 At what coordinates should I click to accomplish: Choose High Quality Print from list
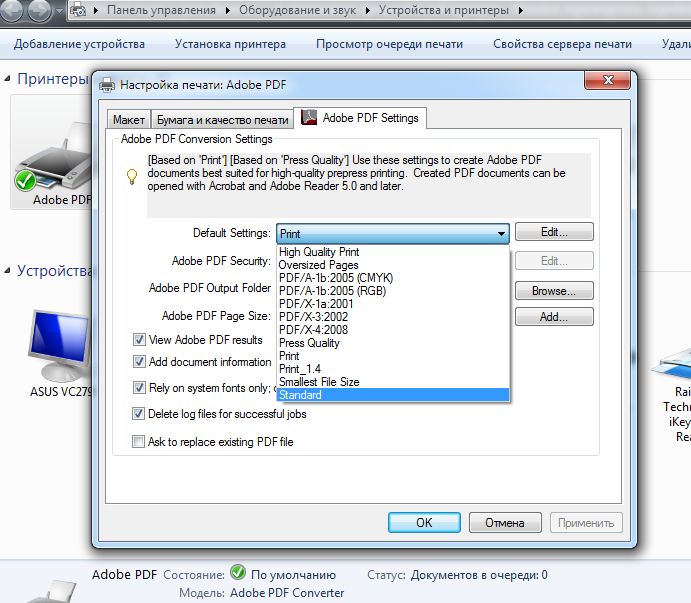pyautogui.click(x=393, y=252)
